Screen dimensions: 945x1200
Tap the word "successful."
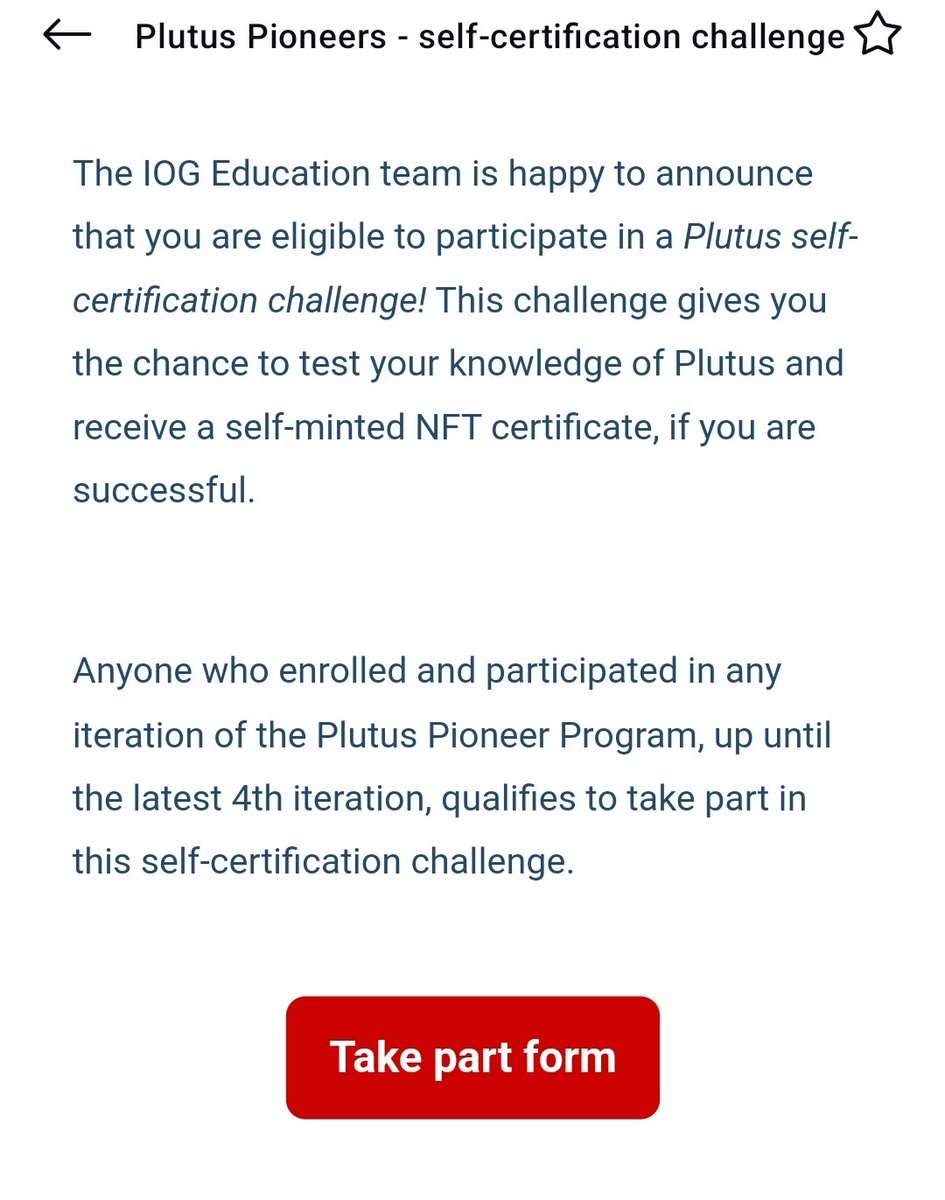pyautogui.click(x=164, y=491)
